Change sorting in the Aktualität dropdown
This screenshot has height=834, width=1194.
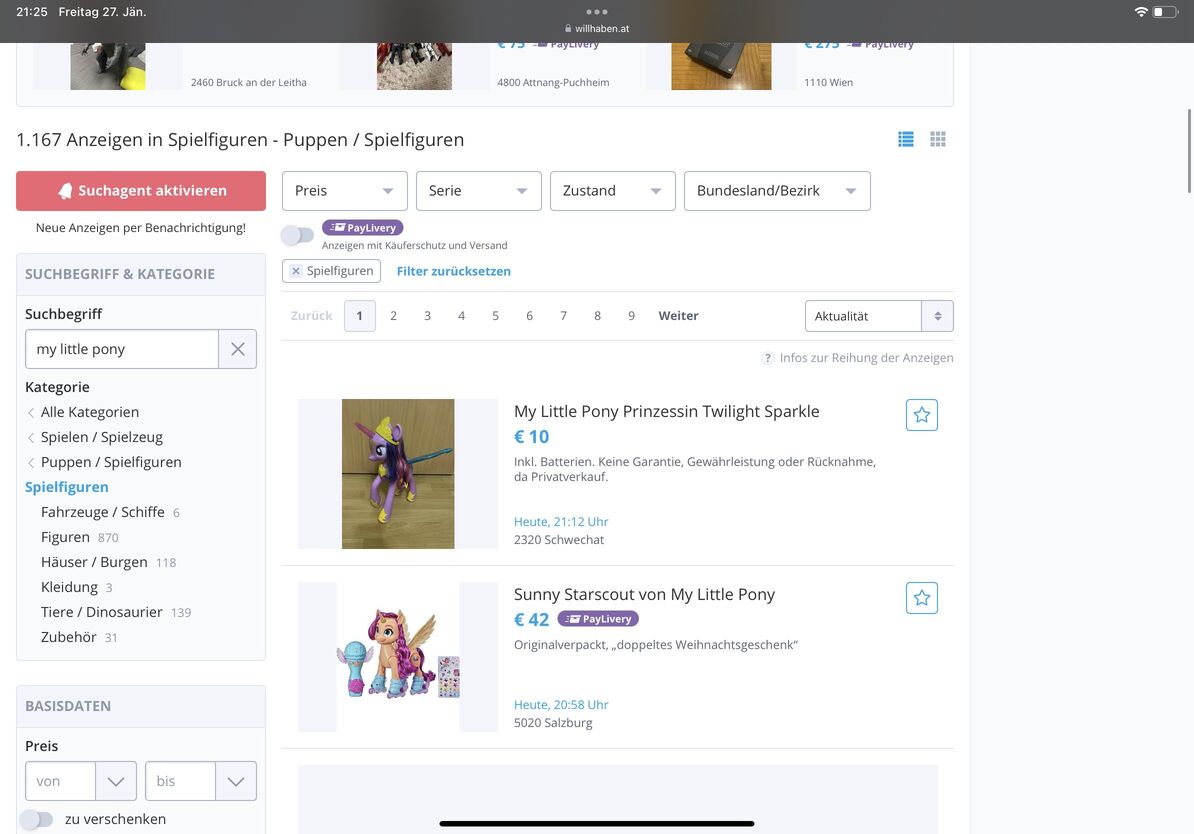coord(878,316)
